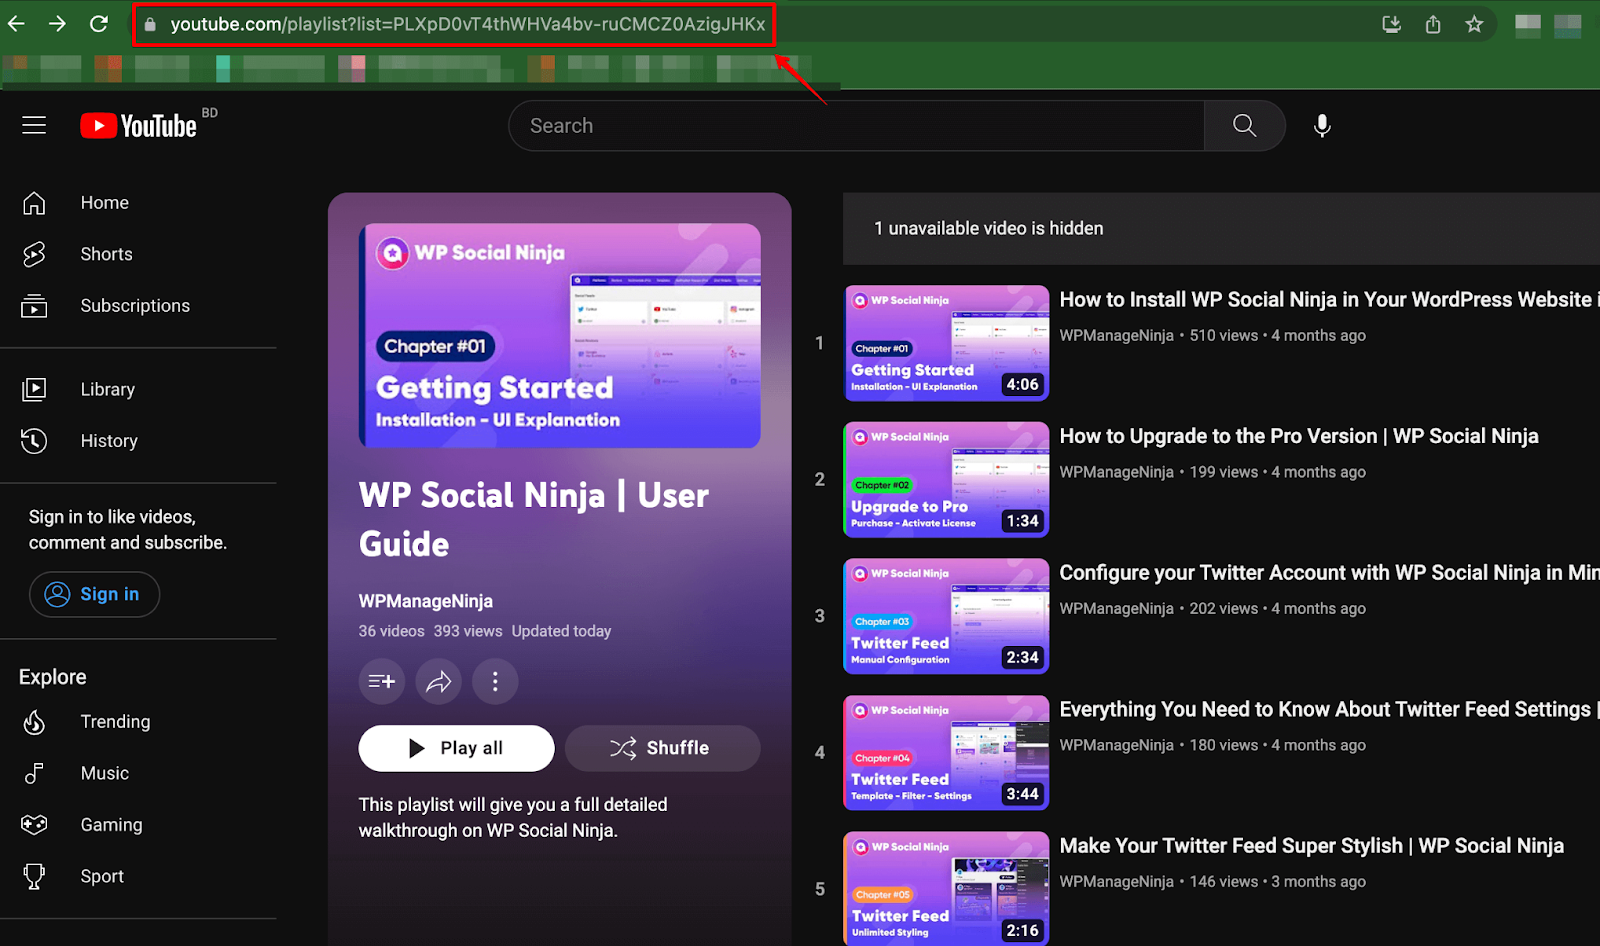Click the Library icon in the sidebar
This screenshot has width=1600, height=946.
tap(34, 389)
